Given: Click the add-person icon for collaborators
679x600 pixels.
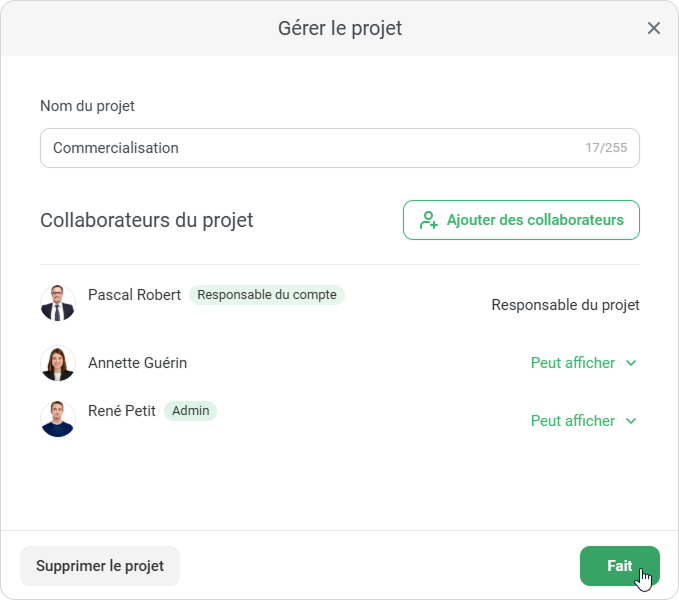Looking at the screenshot, I should (429, 220).
